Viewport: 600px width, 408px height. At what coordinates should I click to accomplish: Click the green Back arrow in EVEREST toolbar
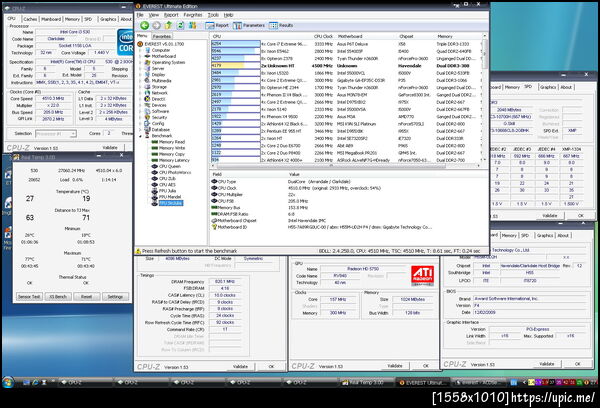point(144,25)
